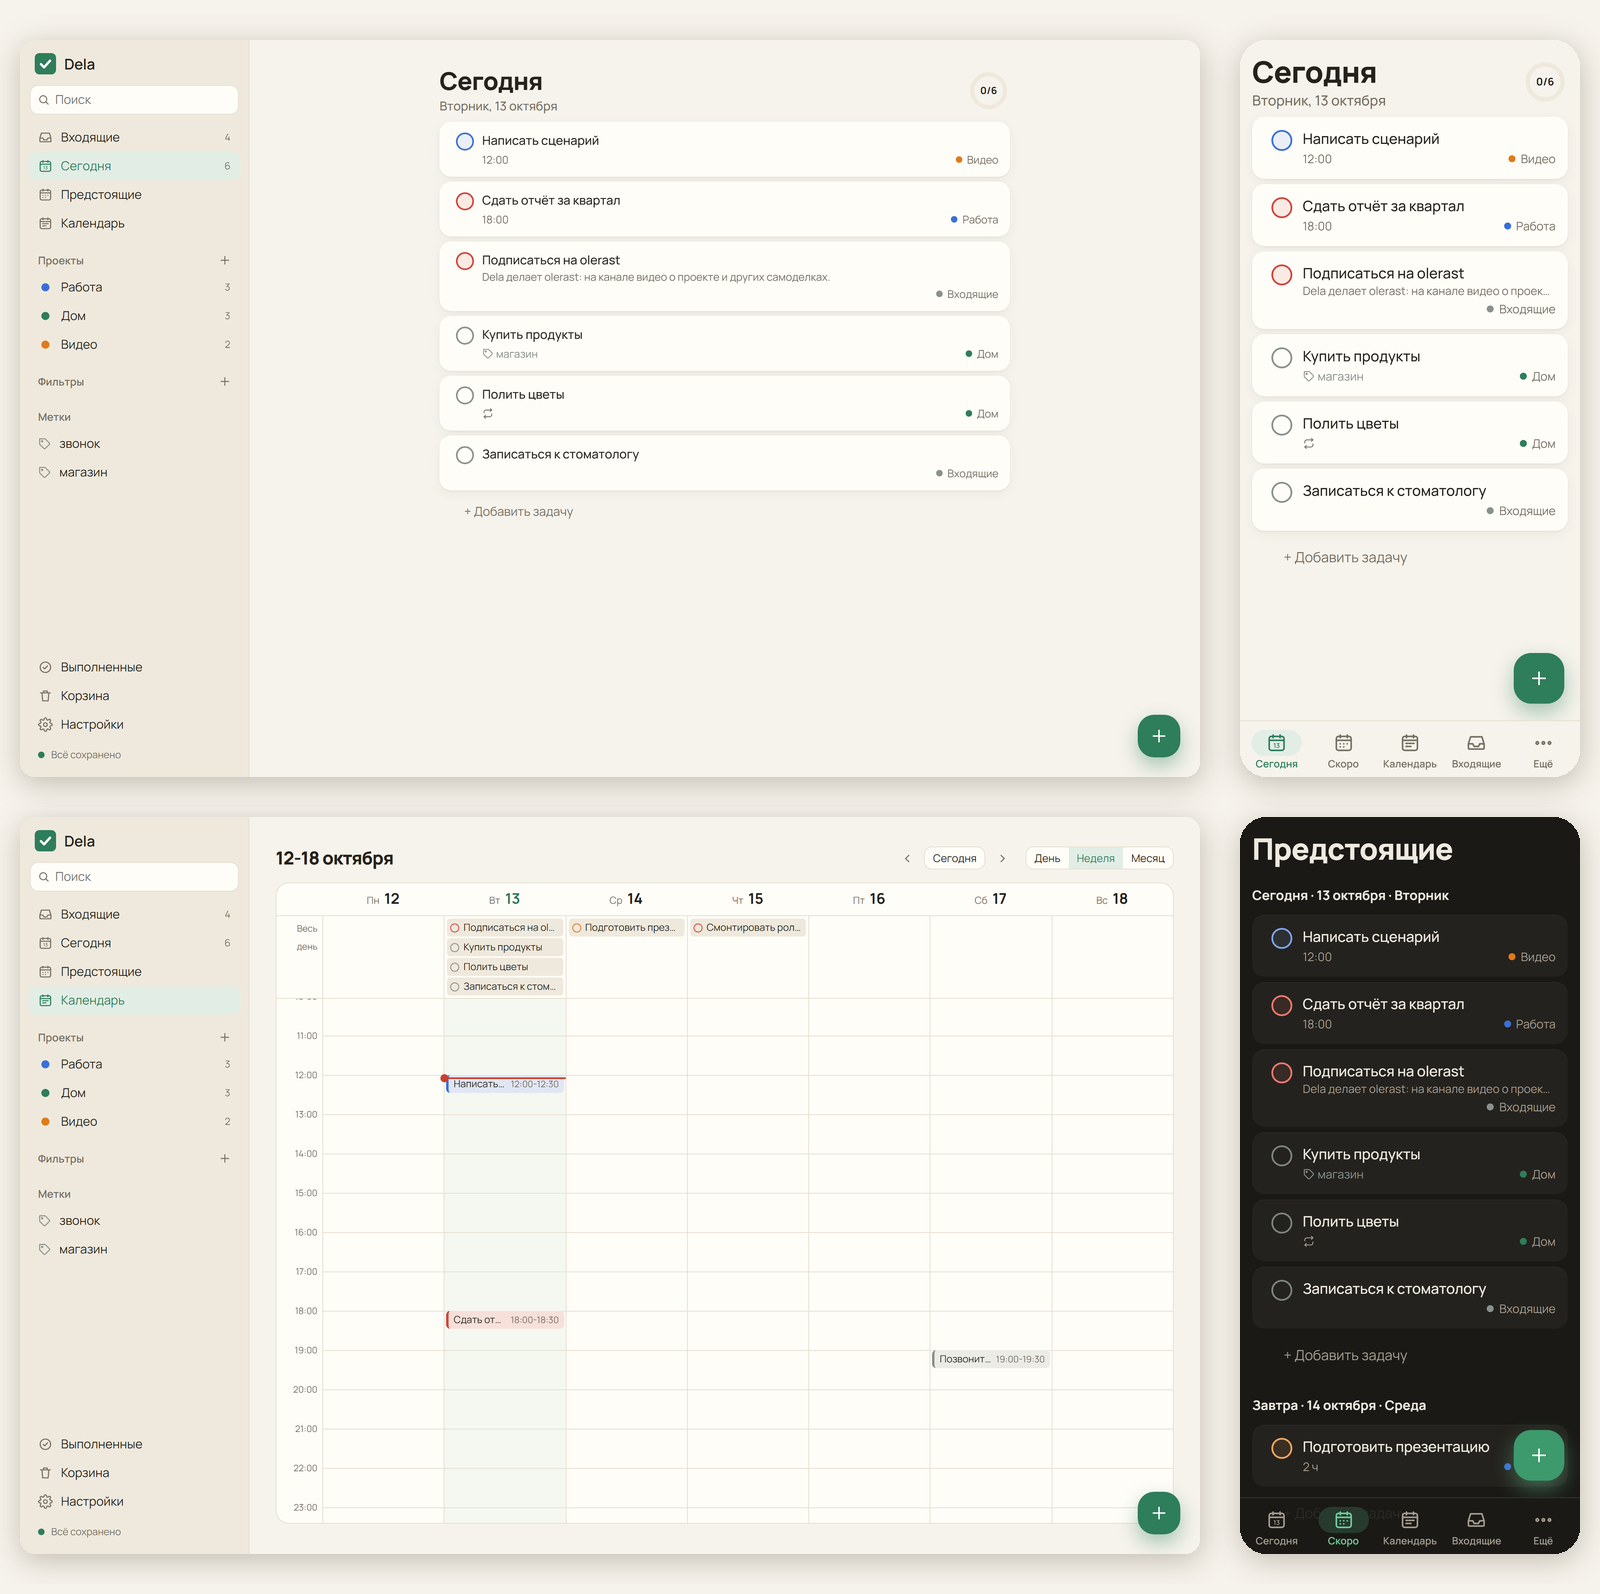Open Скоро tab in light mobile bottom bar
The width and height of the screenshot is (1600, 1594).
tap(1343, 751)
